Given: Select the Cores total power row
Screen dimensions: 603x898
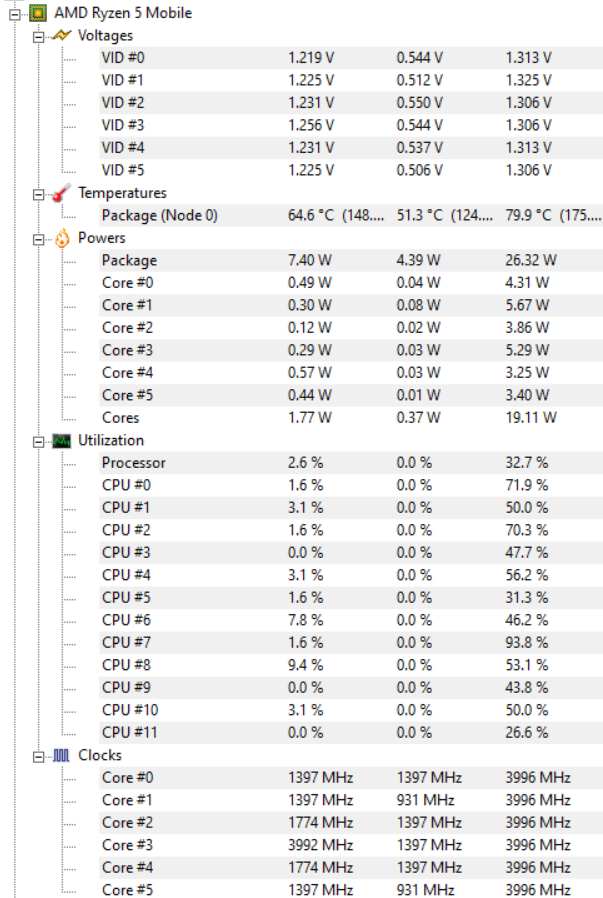Looking at the screenshot, I should click(x=120, y=418).
